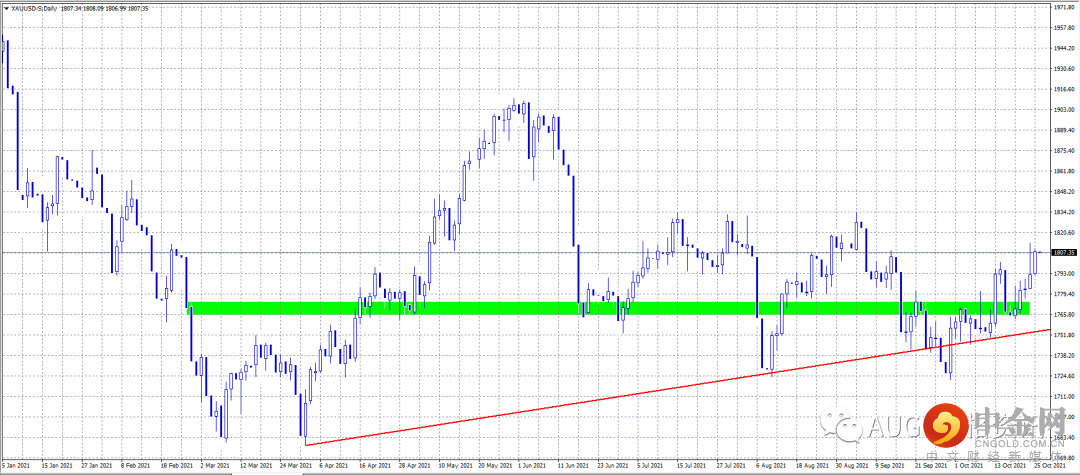The height and width of the screenshot is (475, 1080).
Task: Click the 1944.20 price axis label
Action: coord(1064,48)
